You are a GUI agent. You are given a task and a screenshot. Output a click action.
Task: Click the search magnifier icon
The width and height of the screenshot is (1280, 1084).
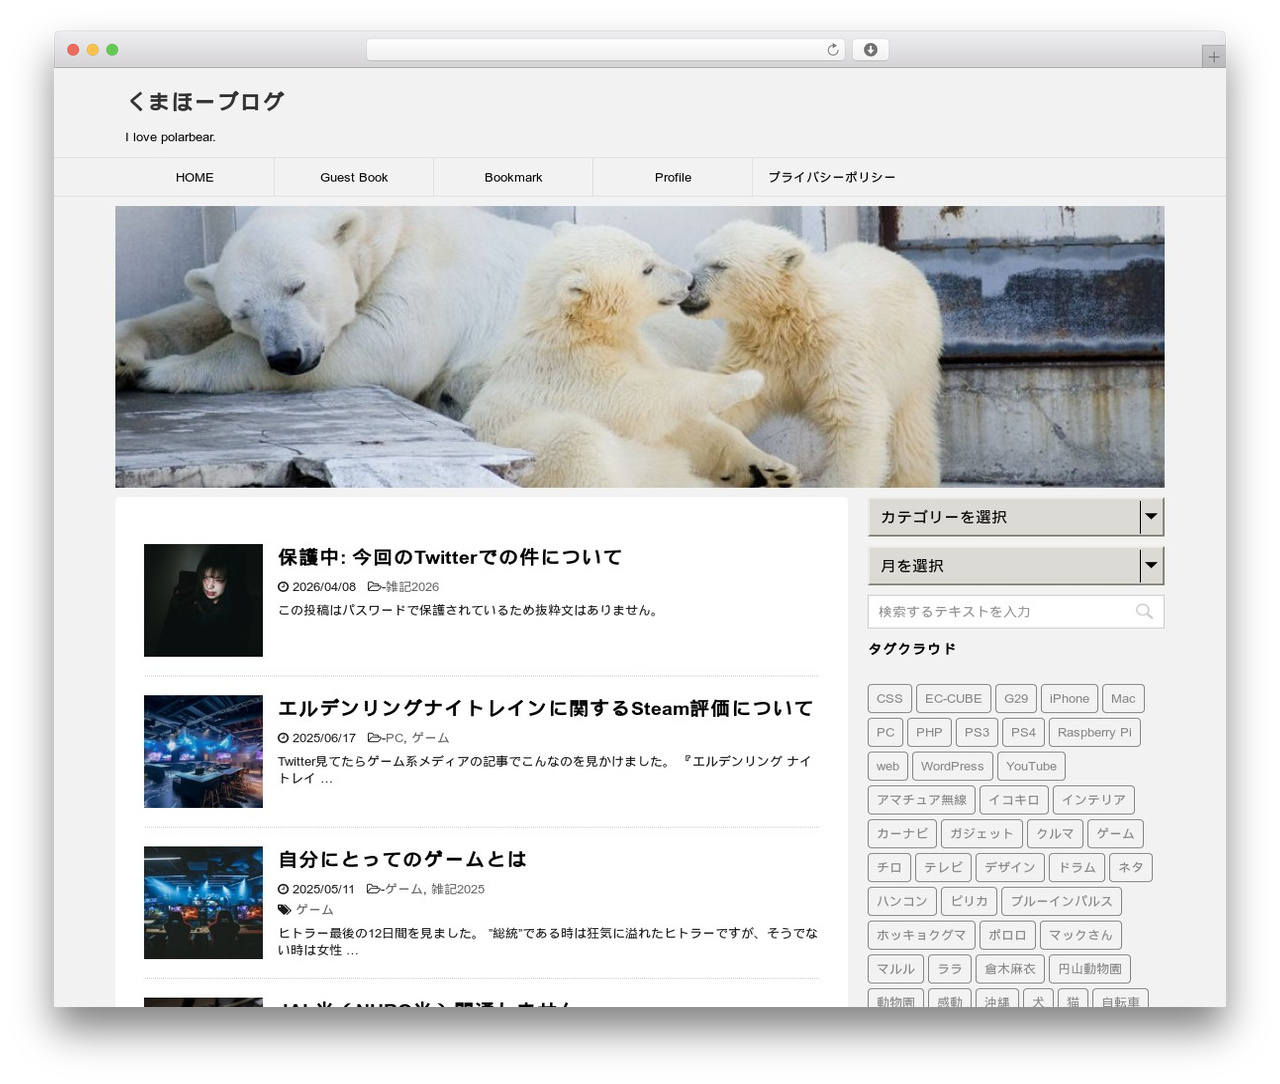point(1144,611)
